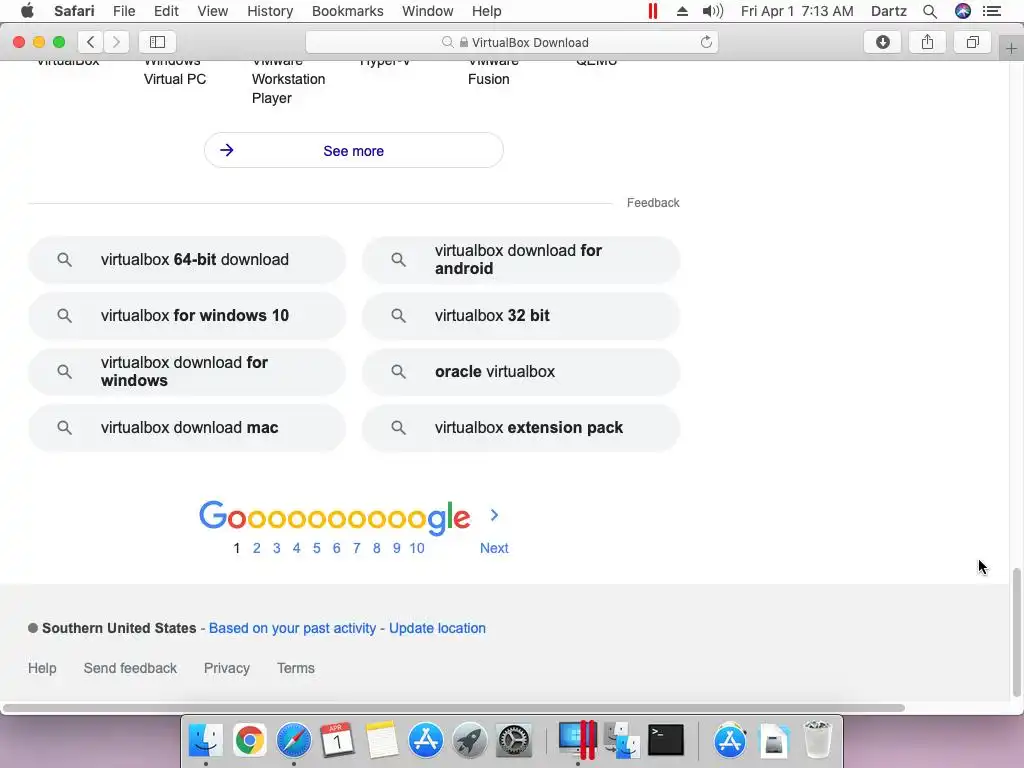
Task: Open Parallels Desktop in the Dock
Action: pos(577,740)
